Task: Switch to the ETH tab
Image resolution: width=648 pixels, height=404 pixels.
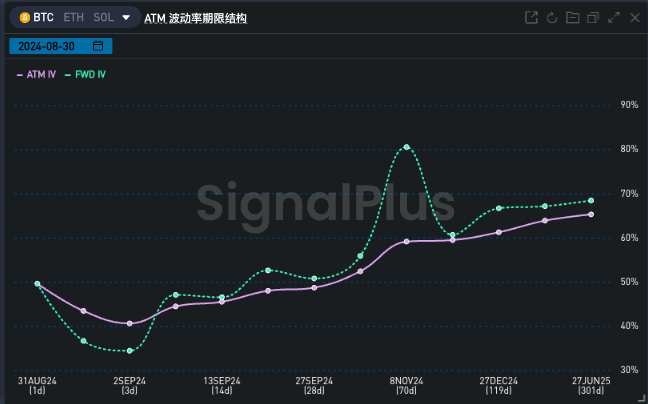Action: point(73,18)
